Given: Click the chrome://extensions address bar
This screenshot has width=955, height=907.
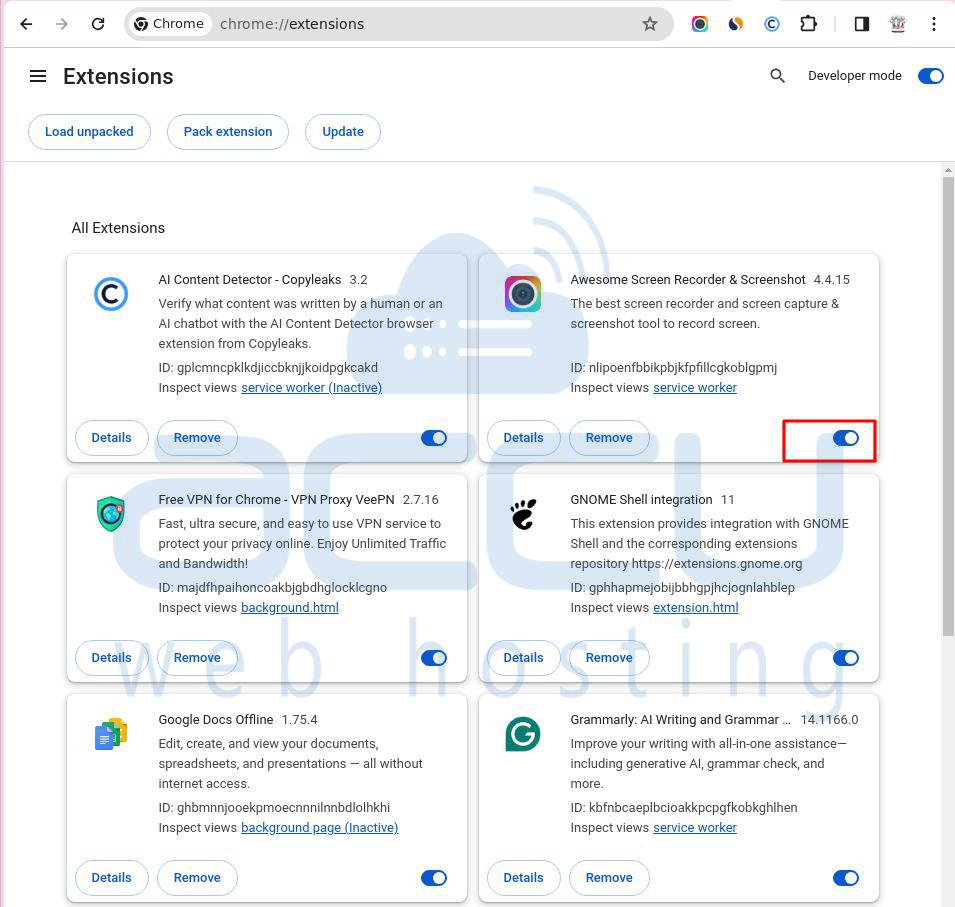Looking at the screenshot, I should point(399,24).
